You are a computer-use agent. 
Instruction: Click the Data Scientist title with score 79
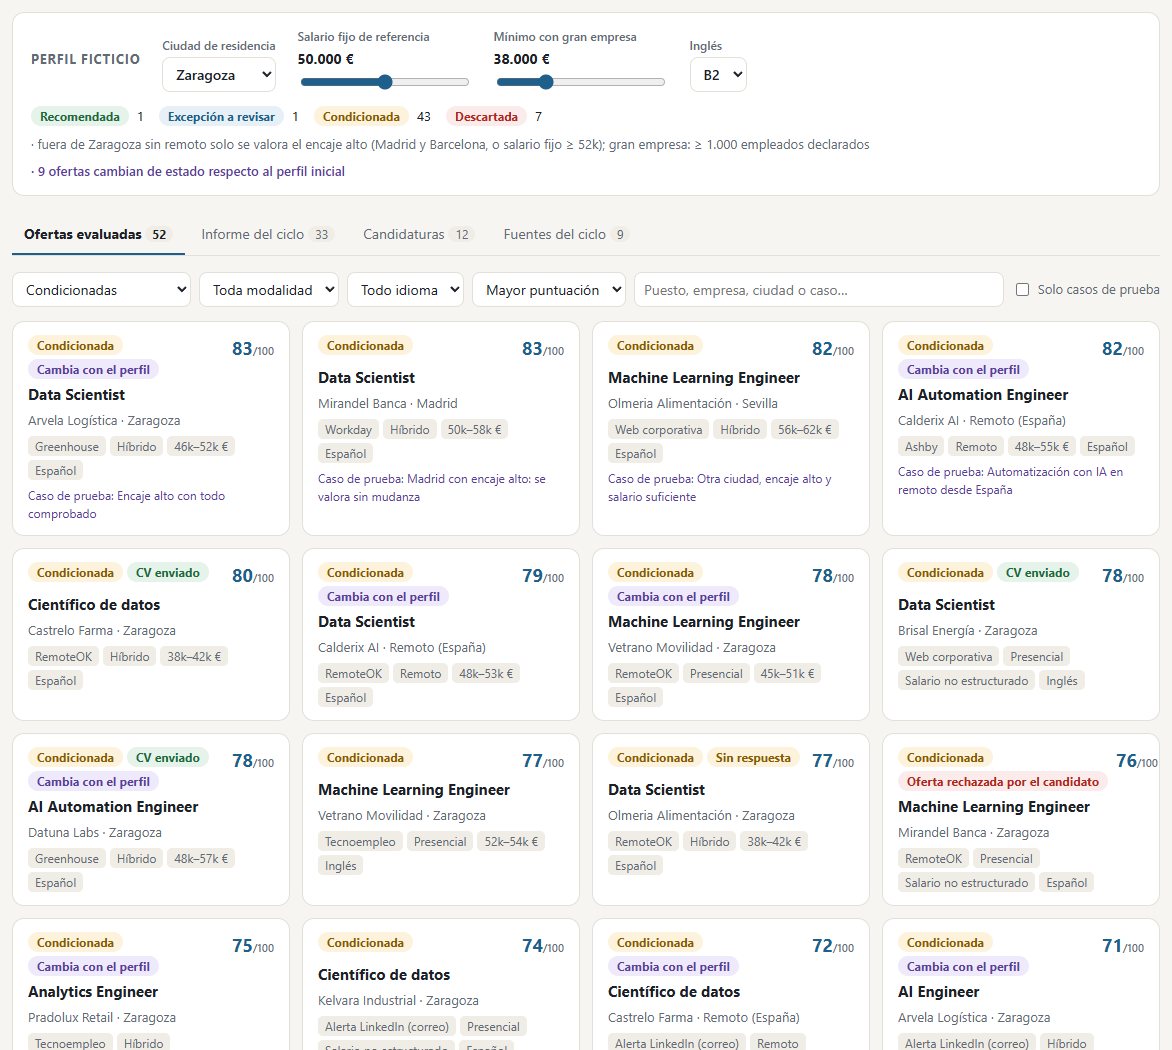pos(366,622)
